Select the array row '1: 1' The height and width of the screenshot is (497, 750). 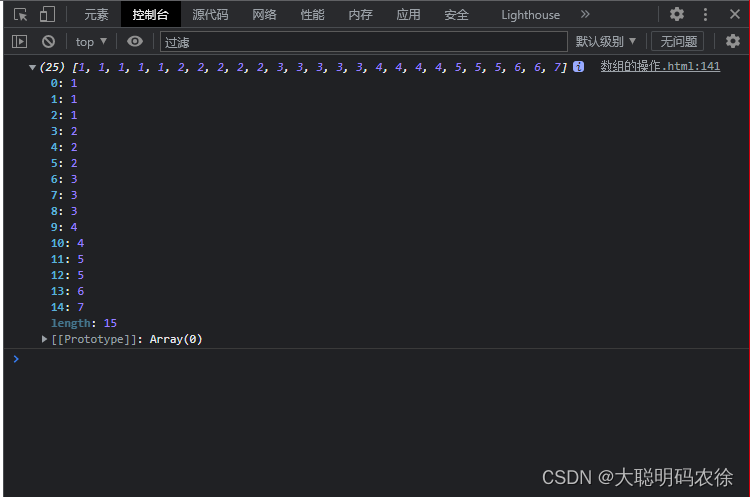64,99
